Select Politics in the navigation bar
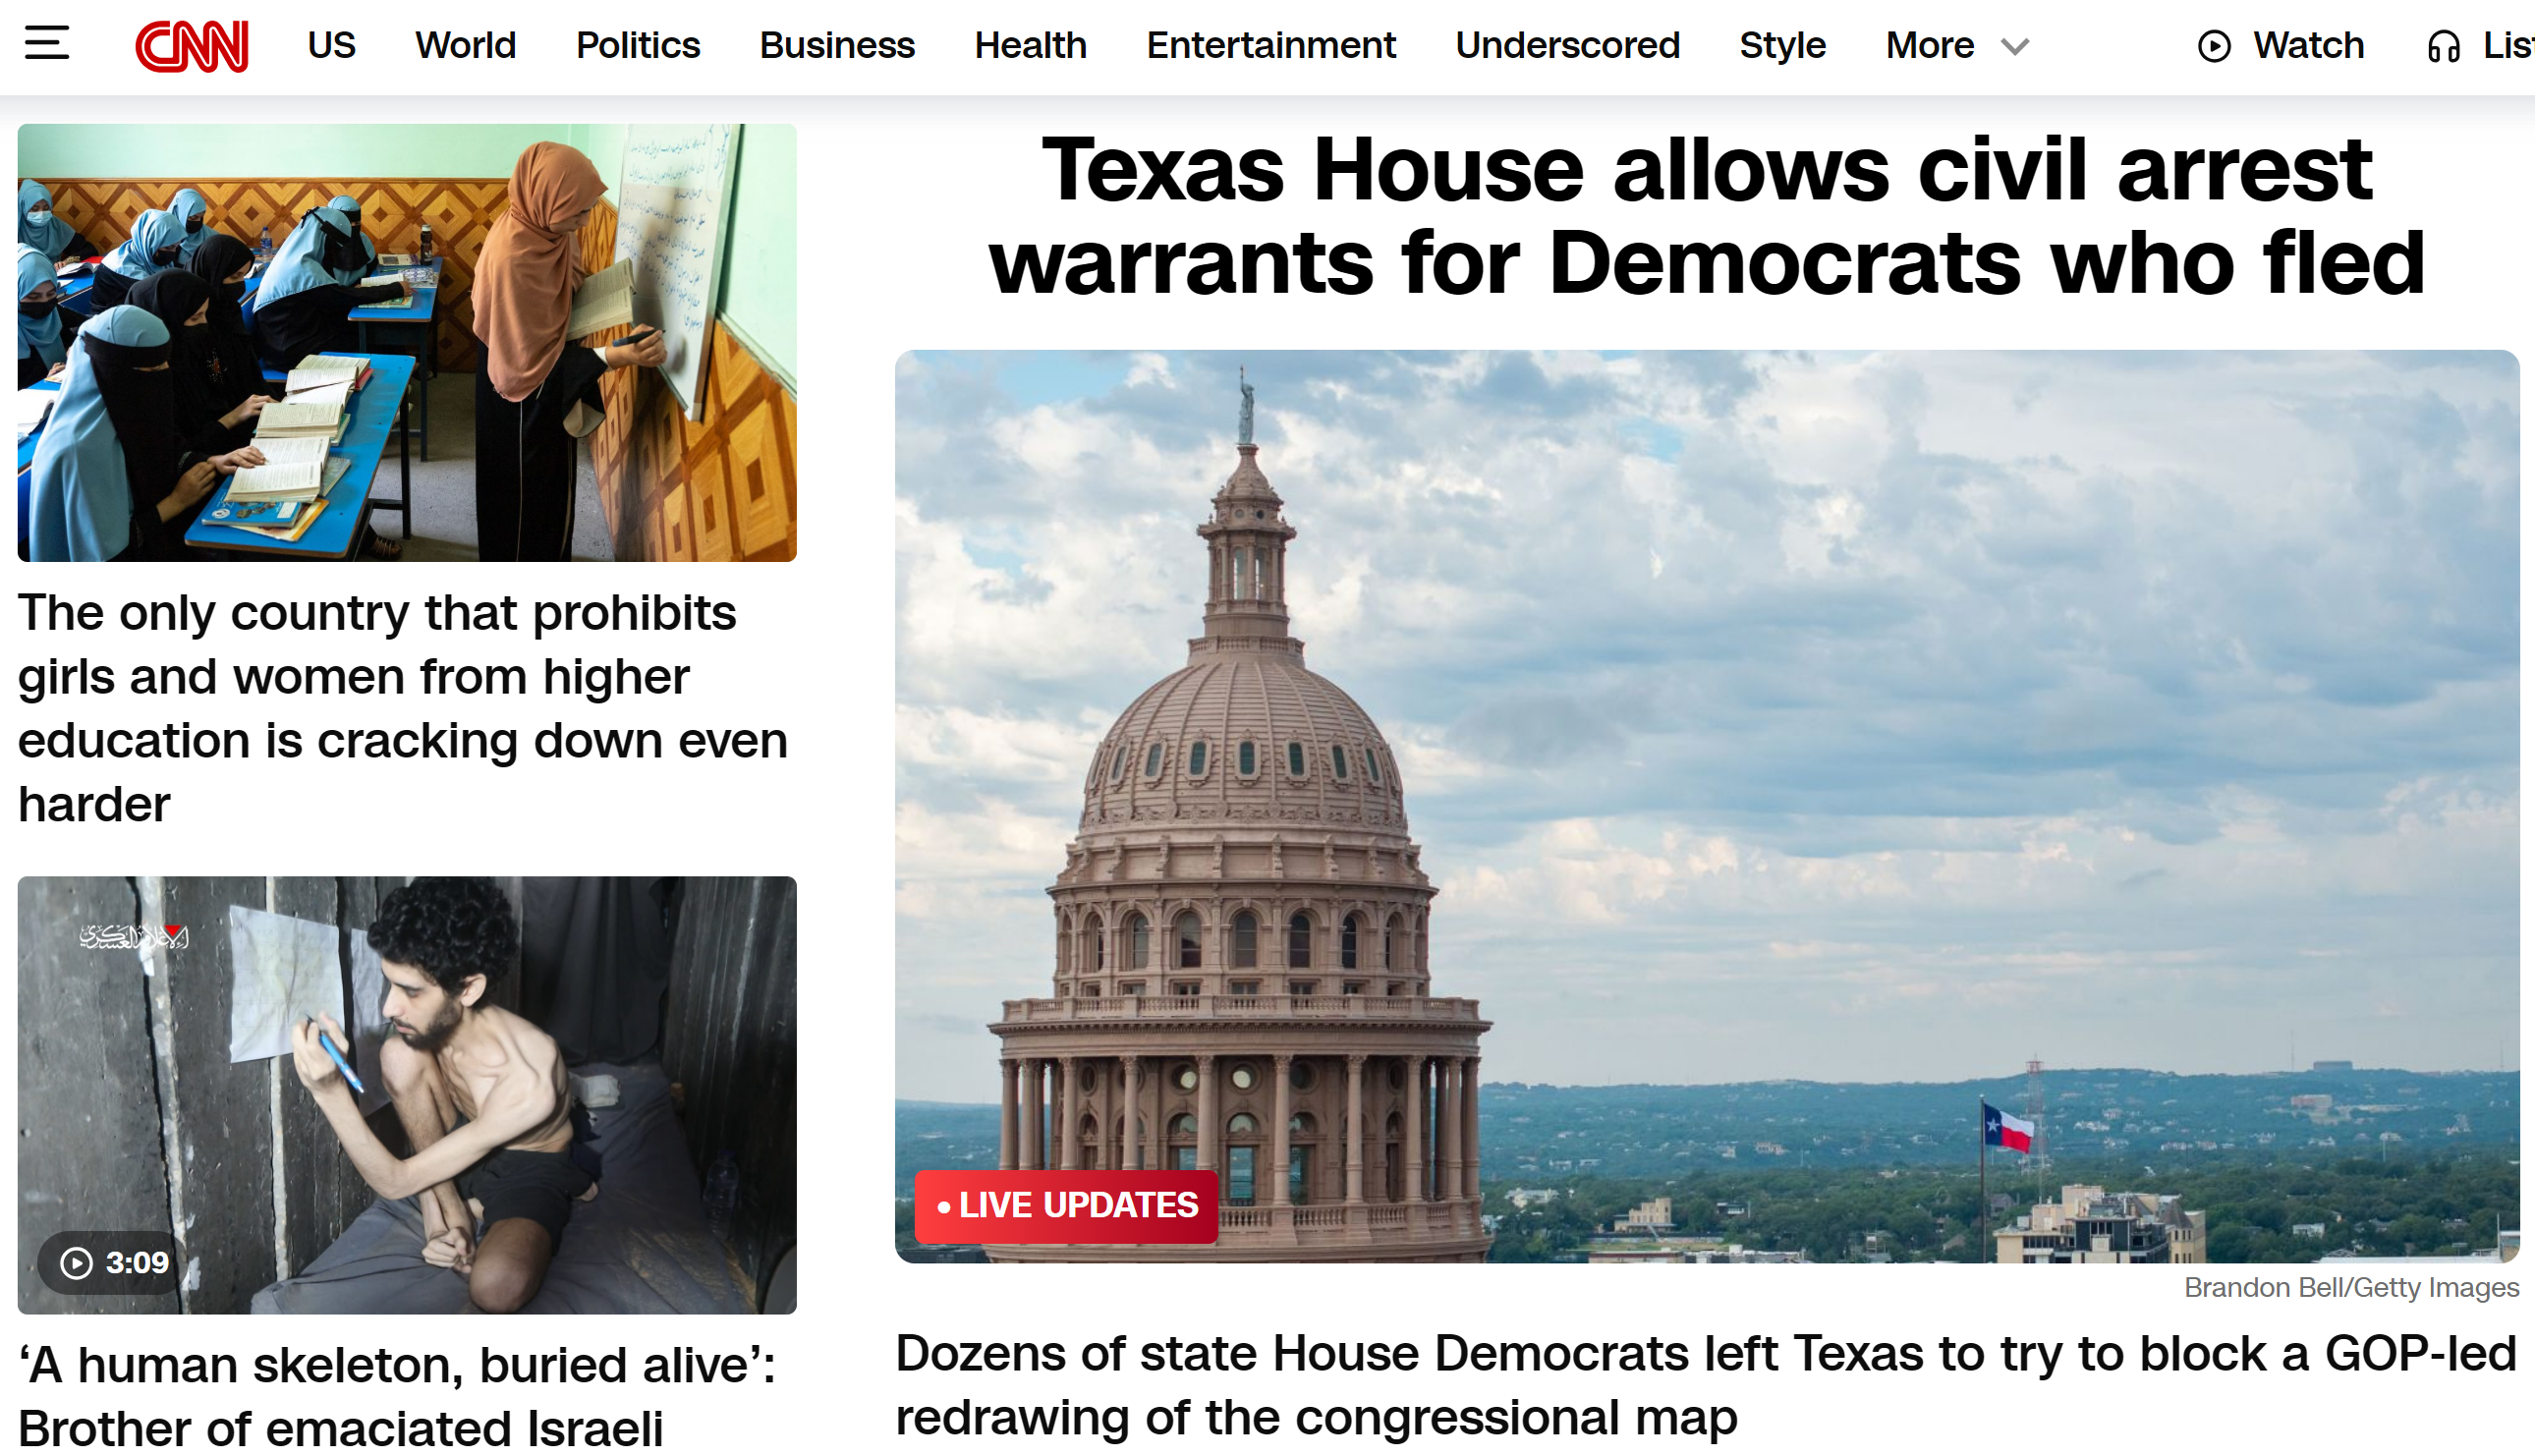This screenshot has height=1456, width=2535. click(x=638, y=46)
